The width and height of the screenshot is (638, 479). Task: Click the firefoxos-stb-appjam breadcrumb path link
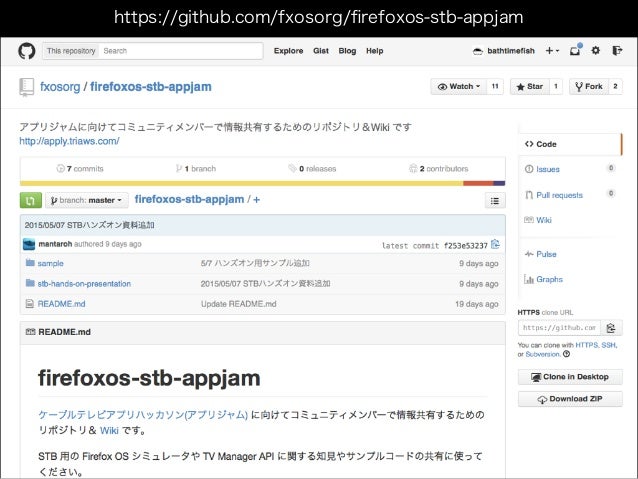pos(189,199)
